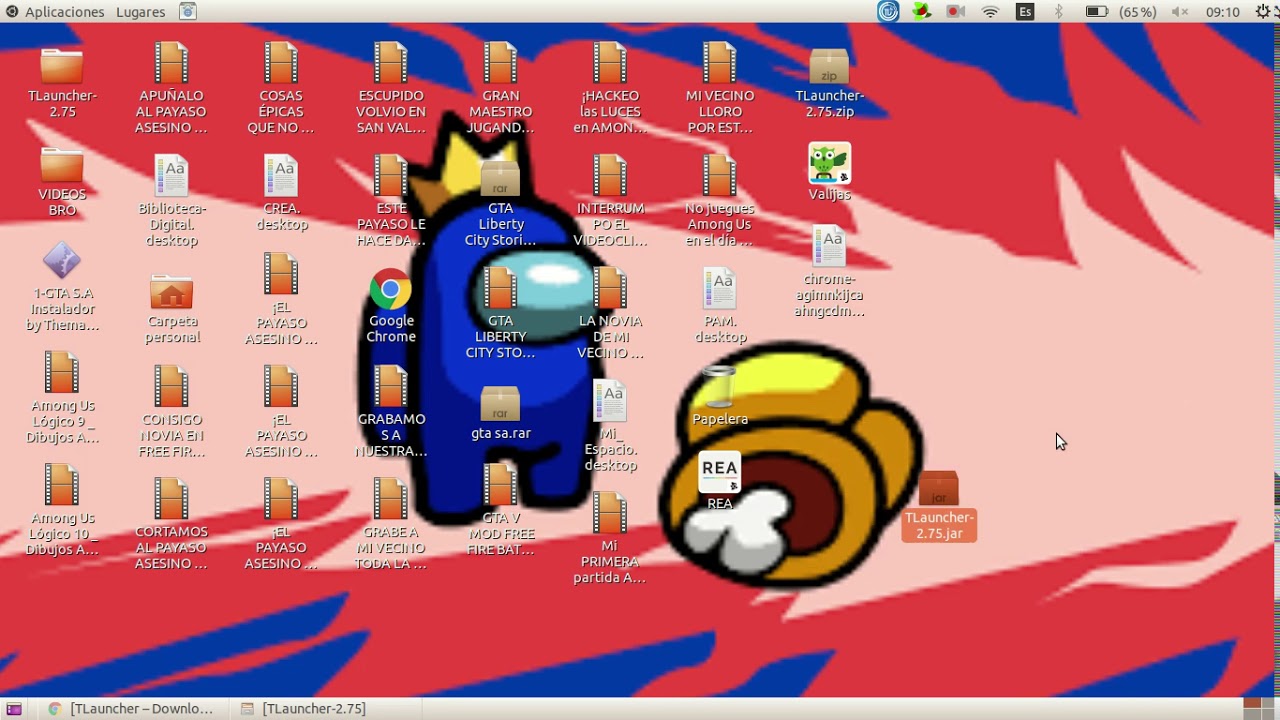This screenshot has width=1280, height=720.
Task: Open GTA V MOD FREE FIRE BAT video
Action: [x=500, y=485]
